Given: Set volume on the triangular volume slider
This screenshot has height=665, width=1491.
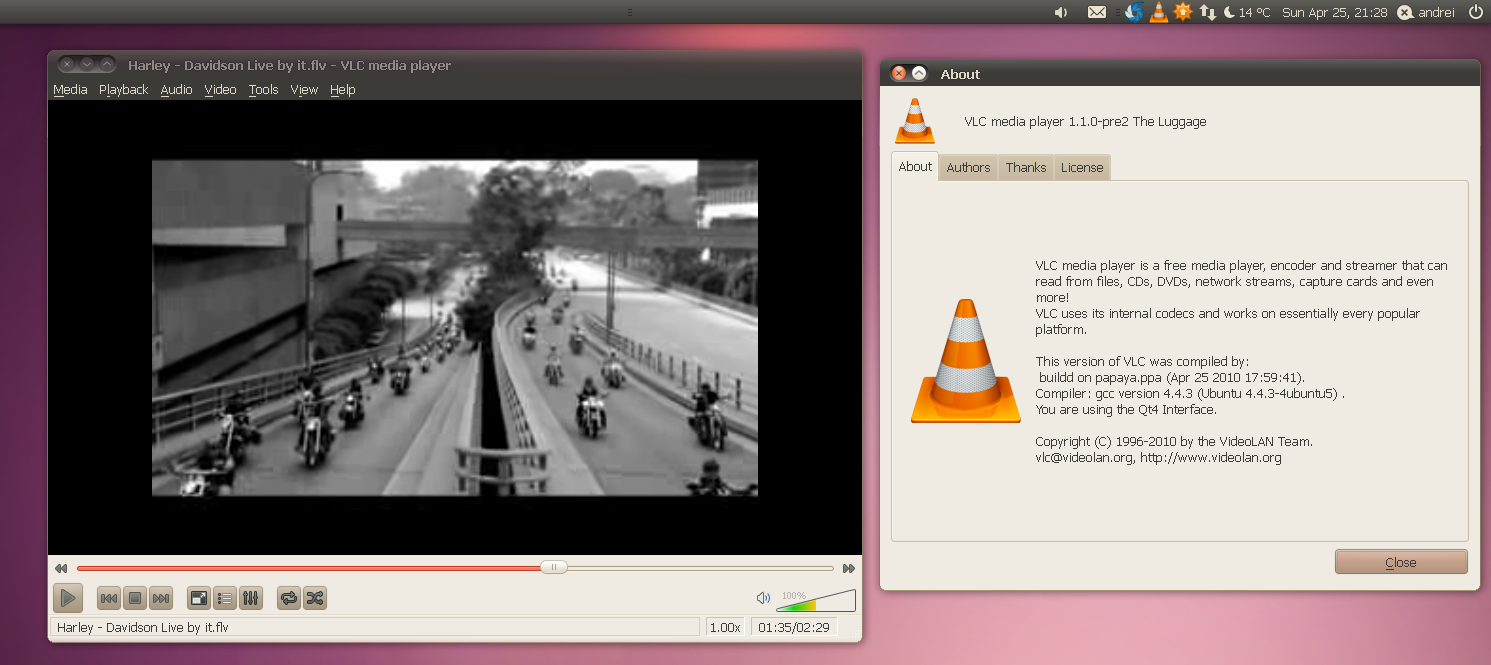Looking at the screenshot, I should pyautogui.click(x=816, y=600).
